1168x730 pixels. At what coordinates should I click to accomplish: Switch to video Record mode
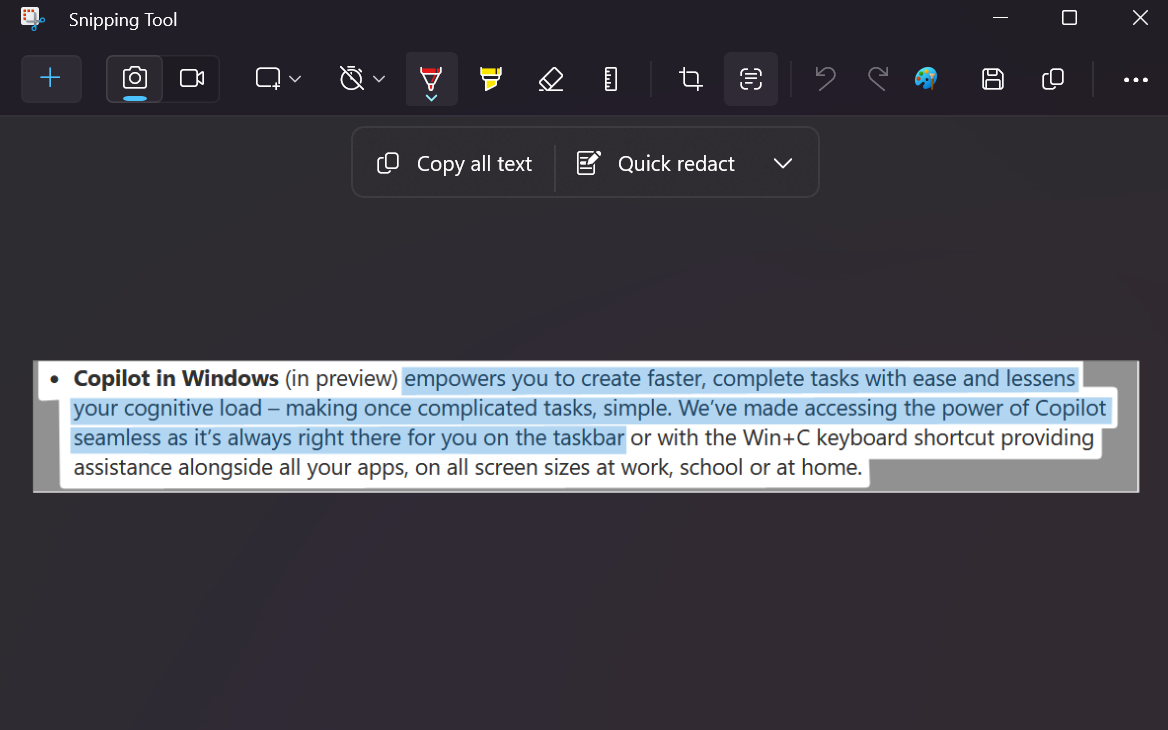pos(191,78)
